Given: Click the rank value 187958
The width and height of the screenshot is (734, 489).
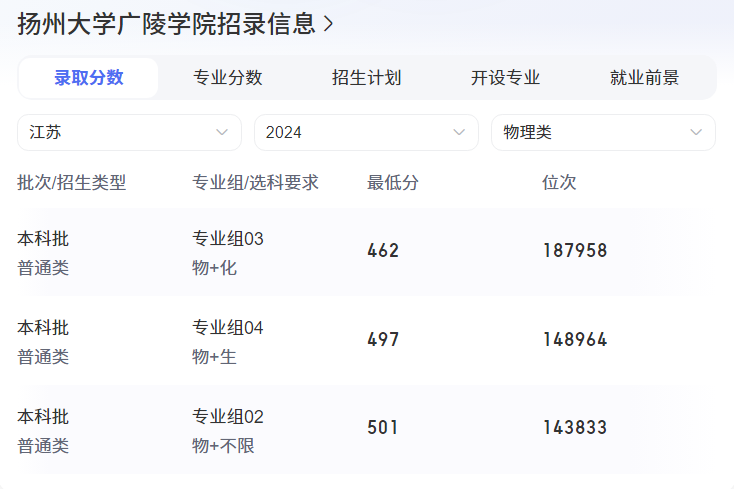Looking at the screenshot, I should pyautogui.click(x=575, y=251).
